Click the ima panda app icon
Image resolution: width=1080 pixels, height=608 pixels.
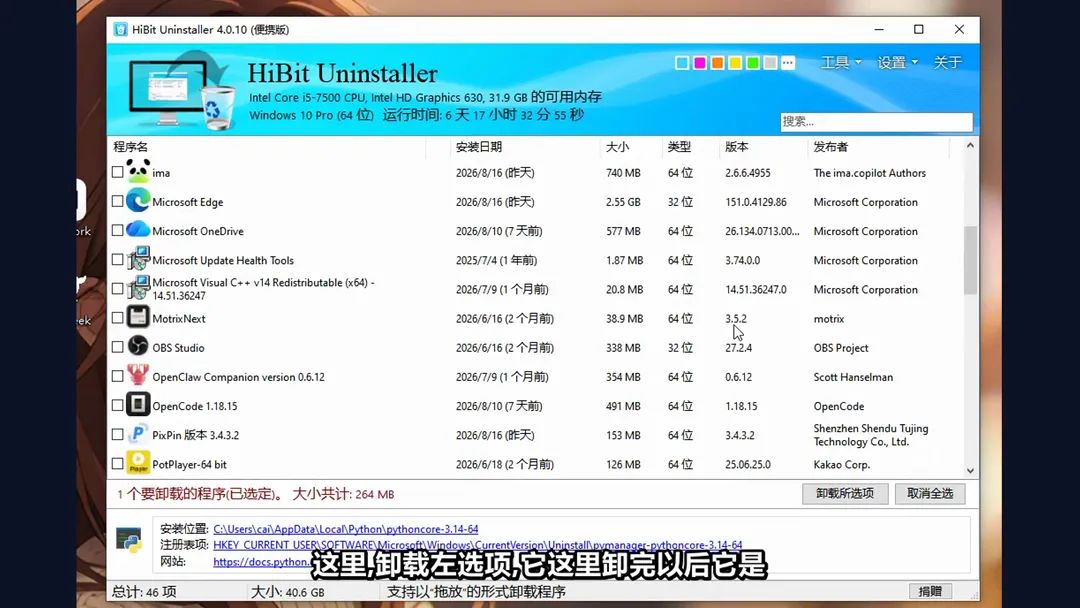pyautogui.click(x=138, y=172)
